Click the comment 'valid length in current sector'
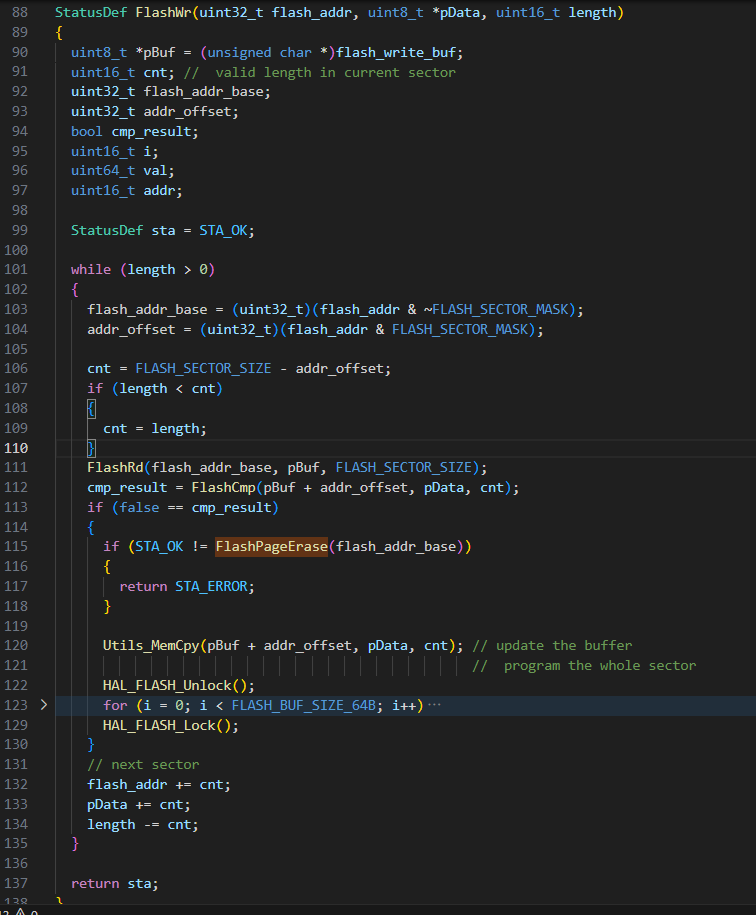 click(x=335, y=72)
